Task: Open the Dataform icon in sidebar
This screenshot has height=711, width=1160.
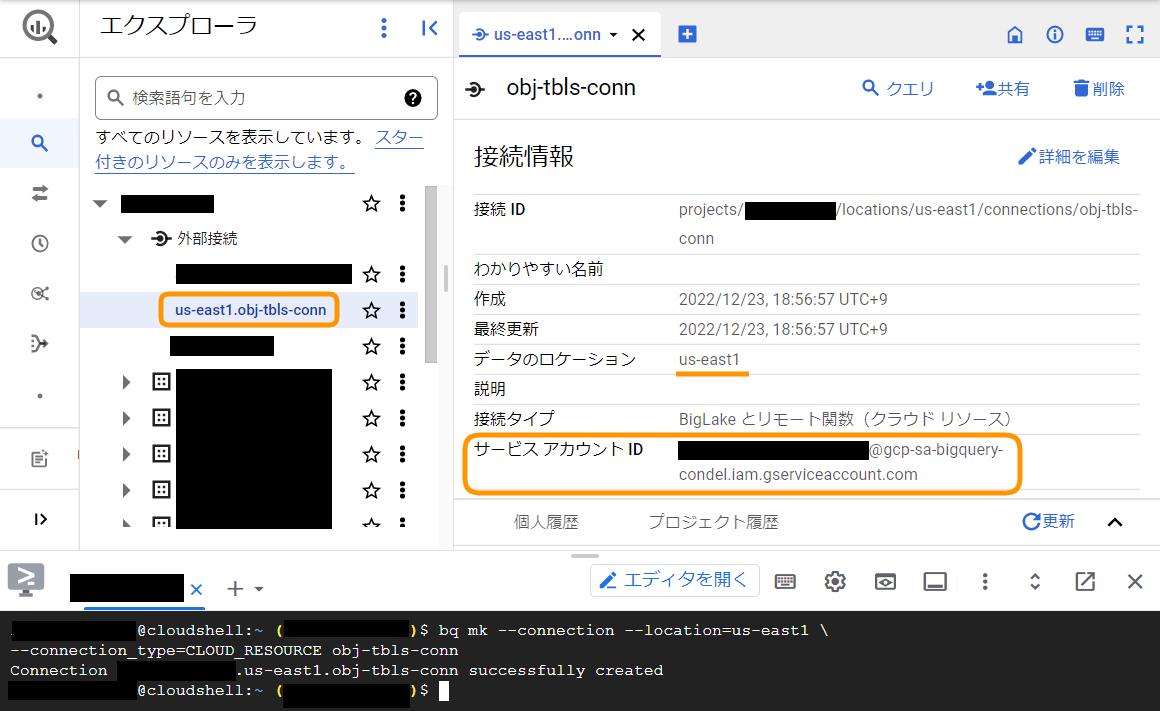Action: pos(40,343)
